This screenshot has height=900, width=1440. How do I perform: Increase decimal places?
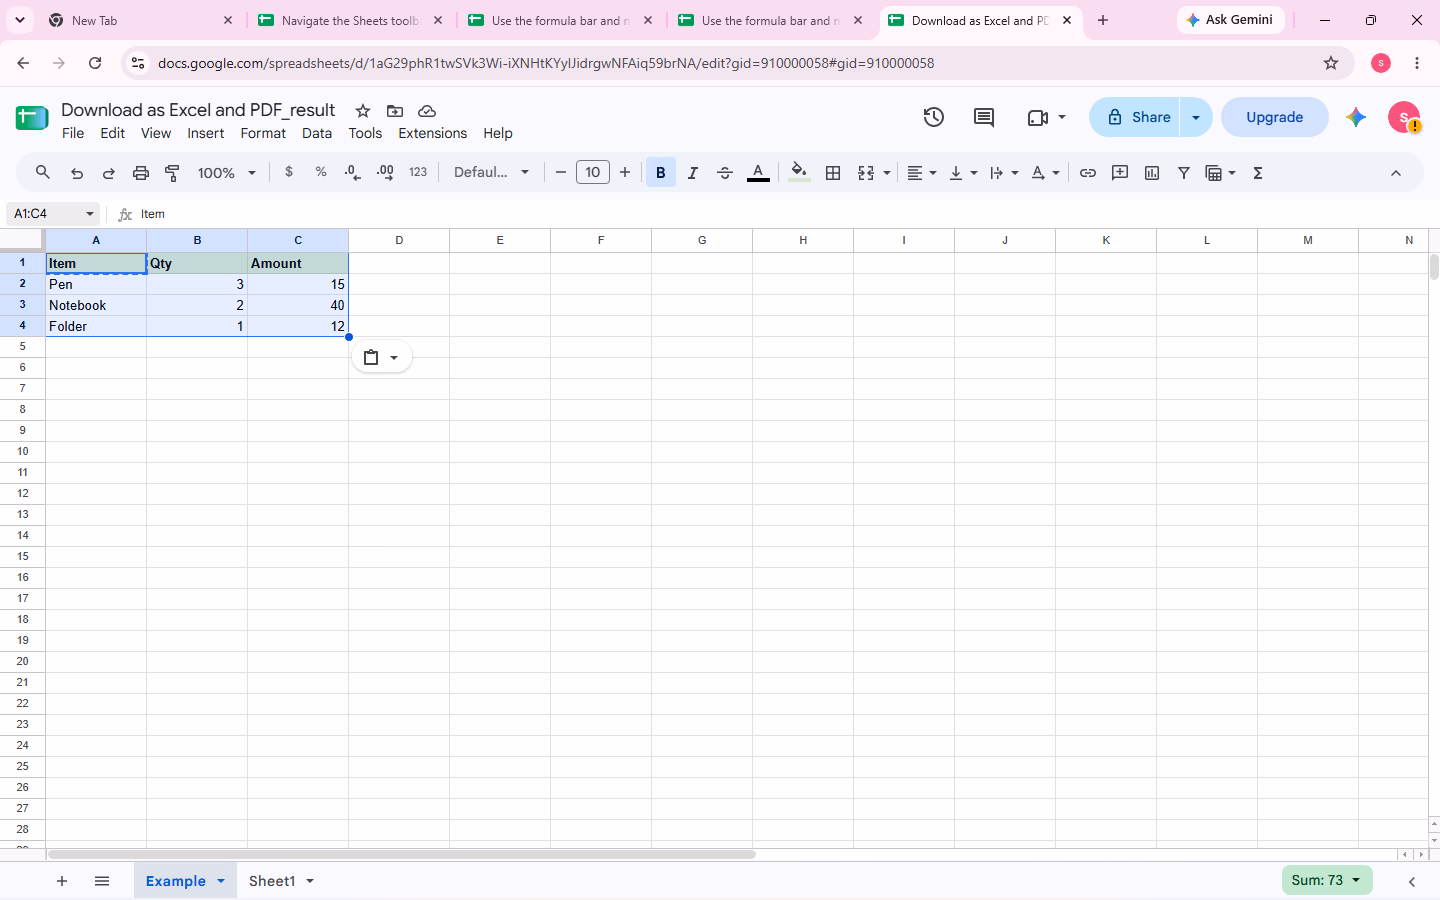click(385, 172)
